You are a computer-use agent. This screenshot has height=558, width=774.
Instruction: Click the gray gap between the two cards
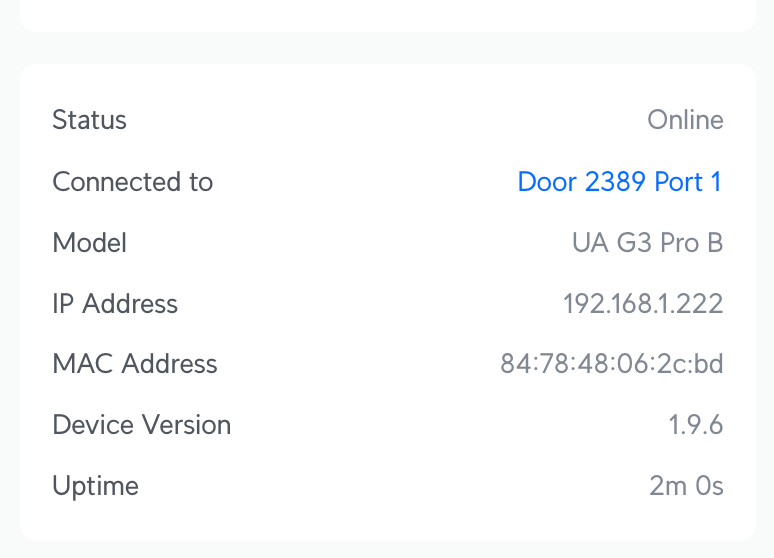[387, 48]
